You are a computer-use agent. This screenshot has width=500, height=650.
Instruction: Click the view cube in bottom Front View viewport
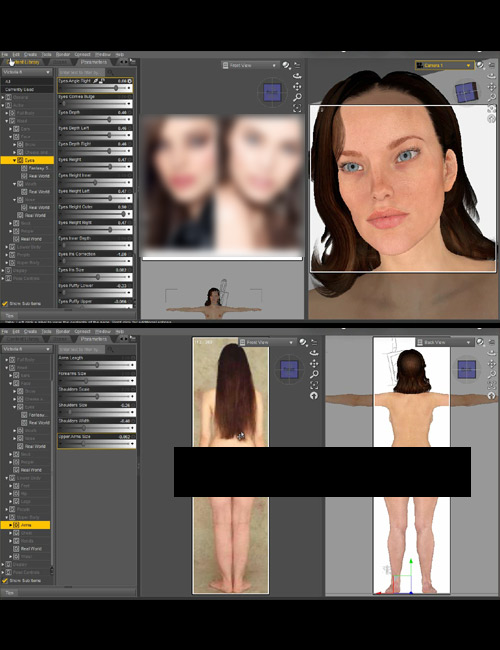click(x=289, y=369)
